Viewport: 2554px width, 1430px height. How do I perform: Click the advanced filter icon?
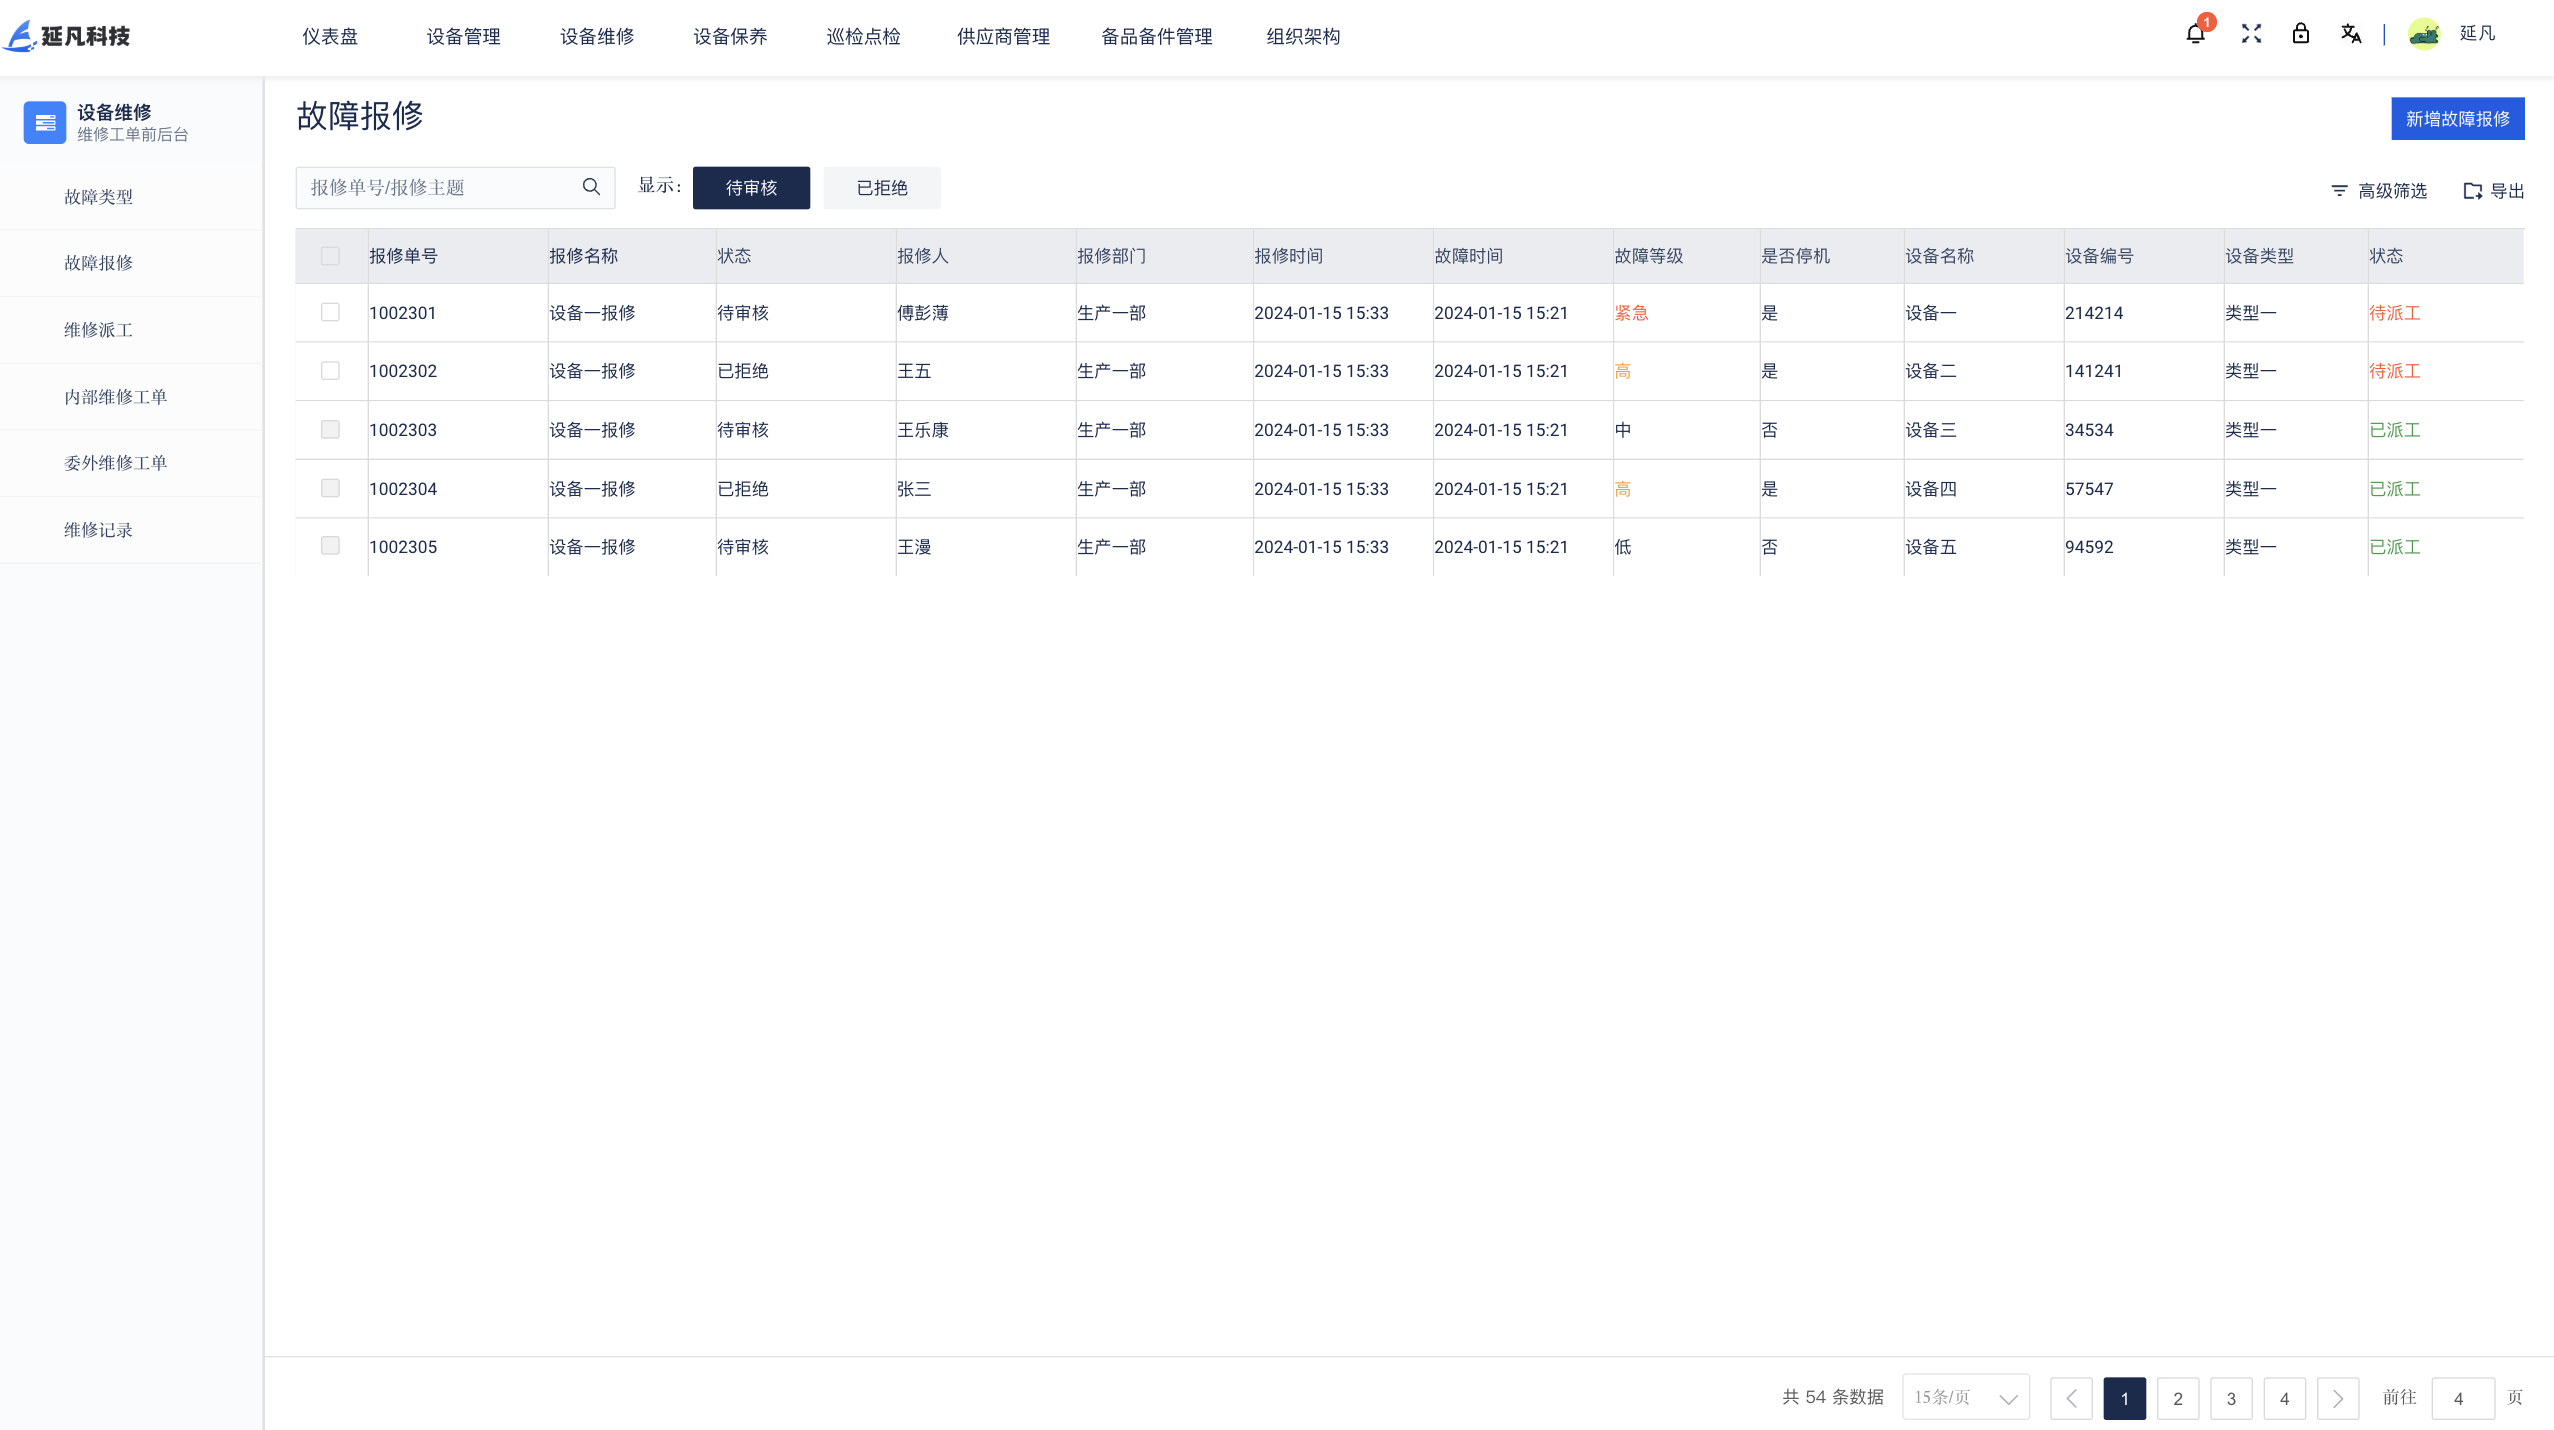[2339, 190]
